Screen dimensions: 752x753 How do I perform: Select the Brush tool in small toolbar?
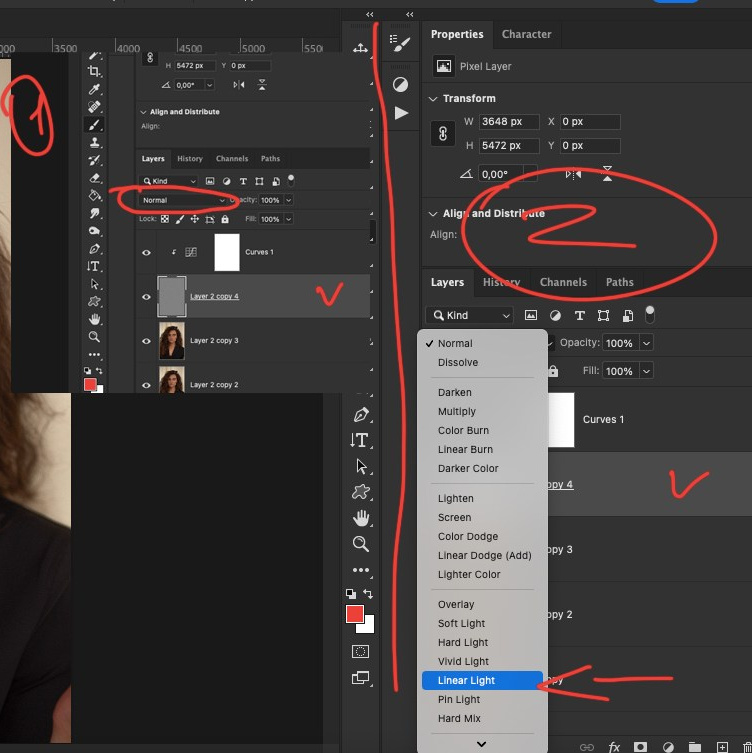94,124
